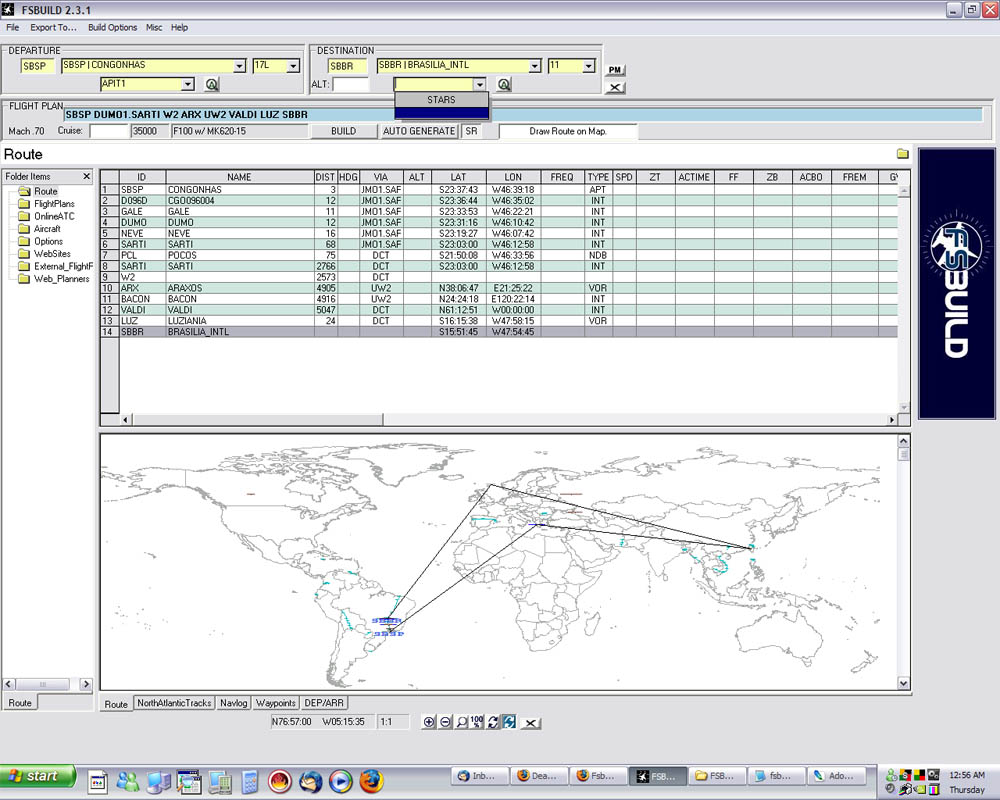Screen dimensions: 1000x800
Task: Open the Misc menu
Action: [x=154, y=27]
